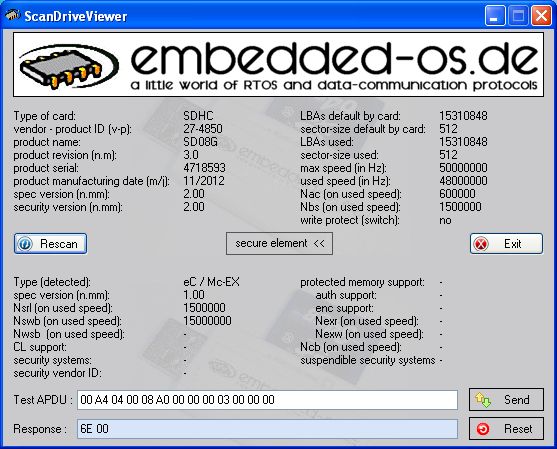Minimize the ScanDriveViewer window
Image resolution: width=557 pixels, height=449 pixels.
coord(495,16)
